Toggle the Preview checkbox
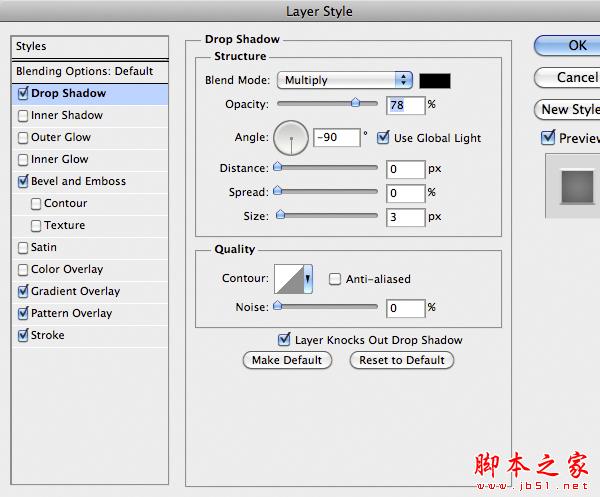The image size is (600, 497). pos(548,138)
